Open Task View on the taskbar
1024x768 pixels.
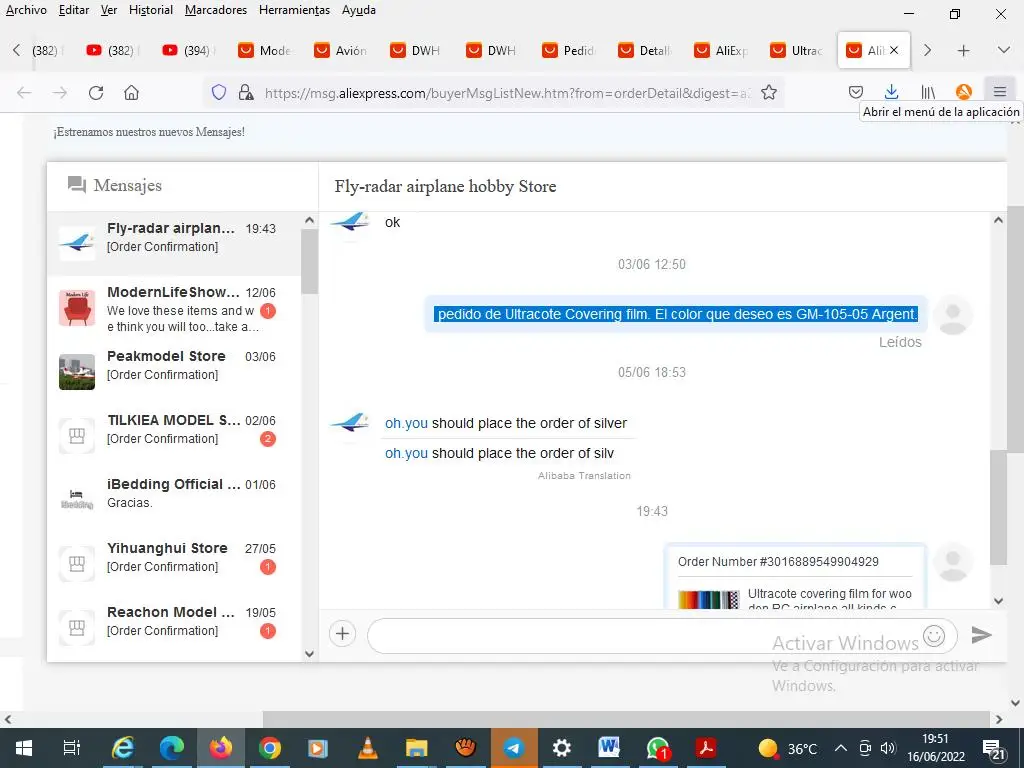72,748
